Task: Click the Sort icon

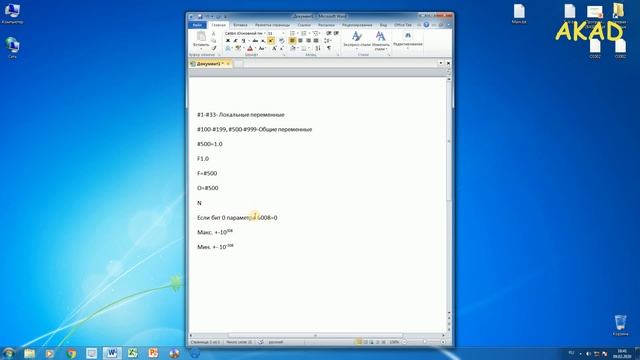Action: [318, 48]
